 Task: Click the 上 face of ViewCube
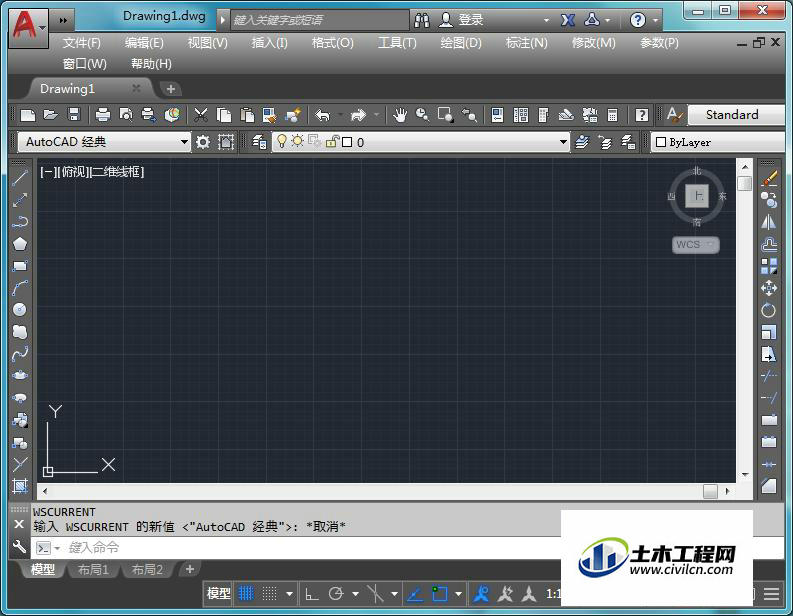point(697,196)
